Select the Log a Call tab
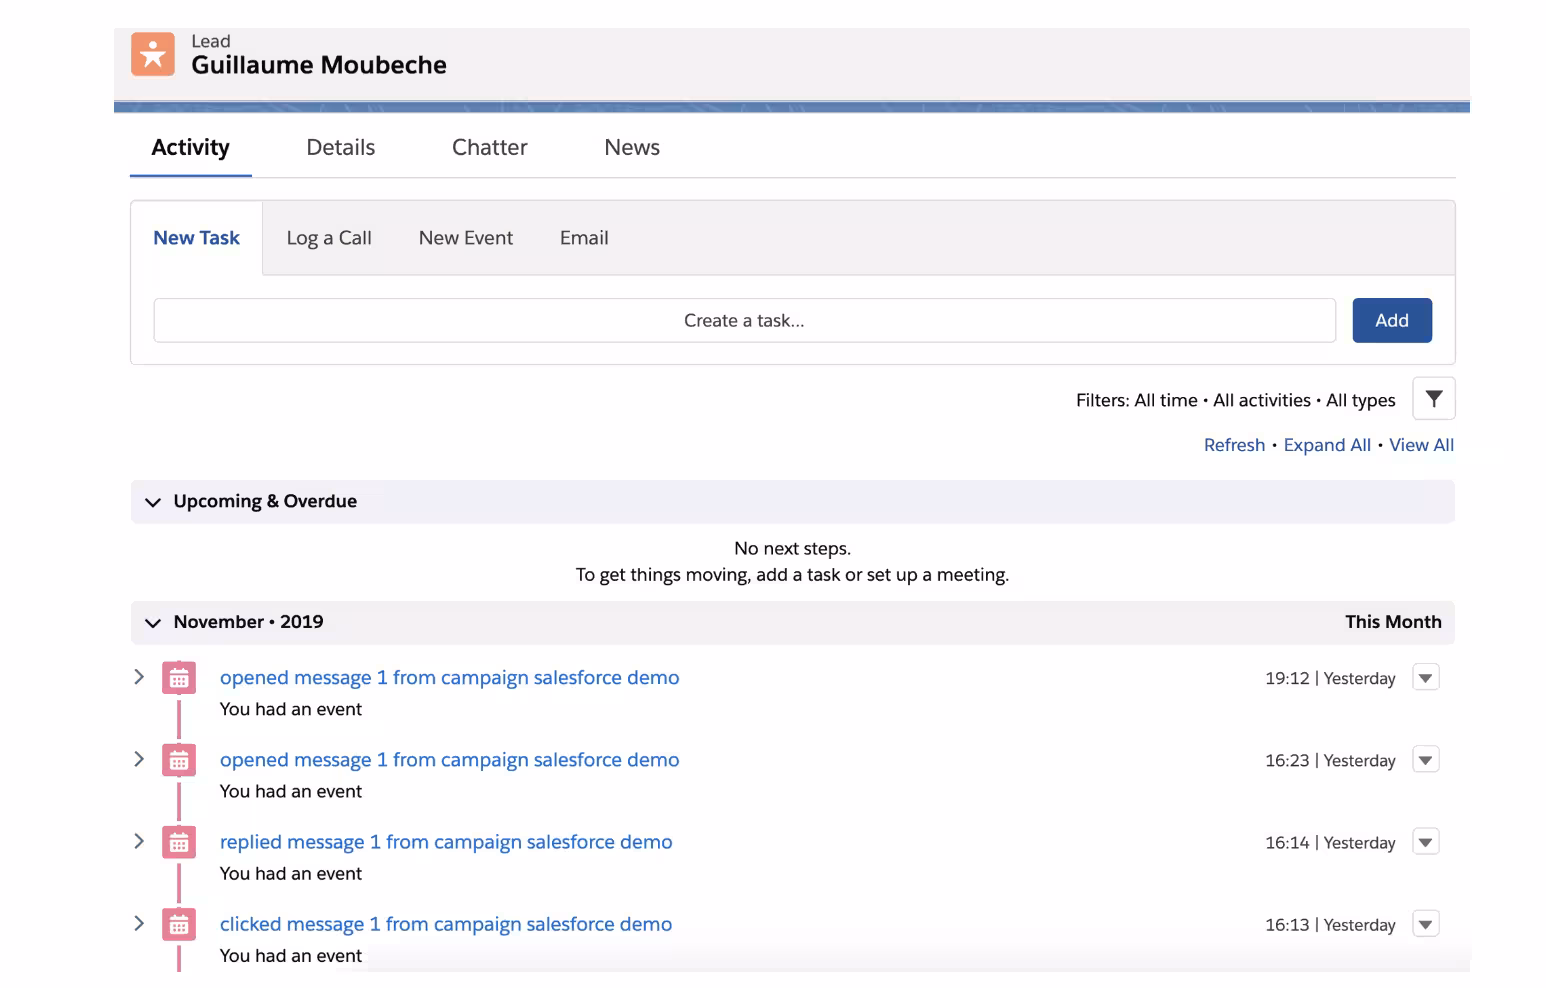 pyautogui.click(x=328, y=238)
